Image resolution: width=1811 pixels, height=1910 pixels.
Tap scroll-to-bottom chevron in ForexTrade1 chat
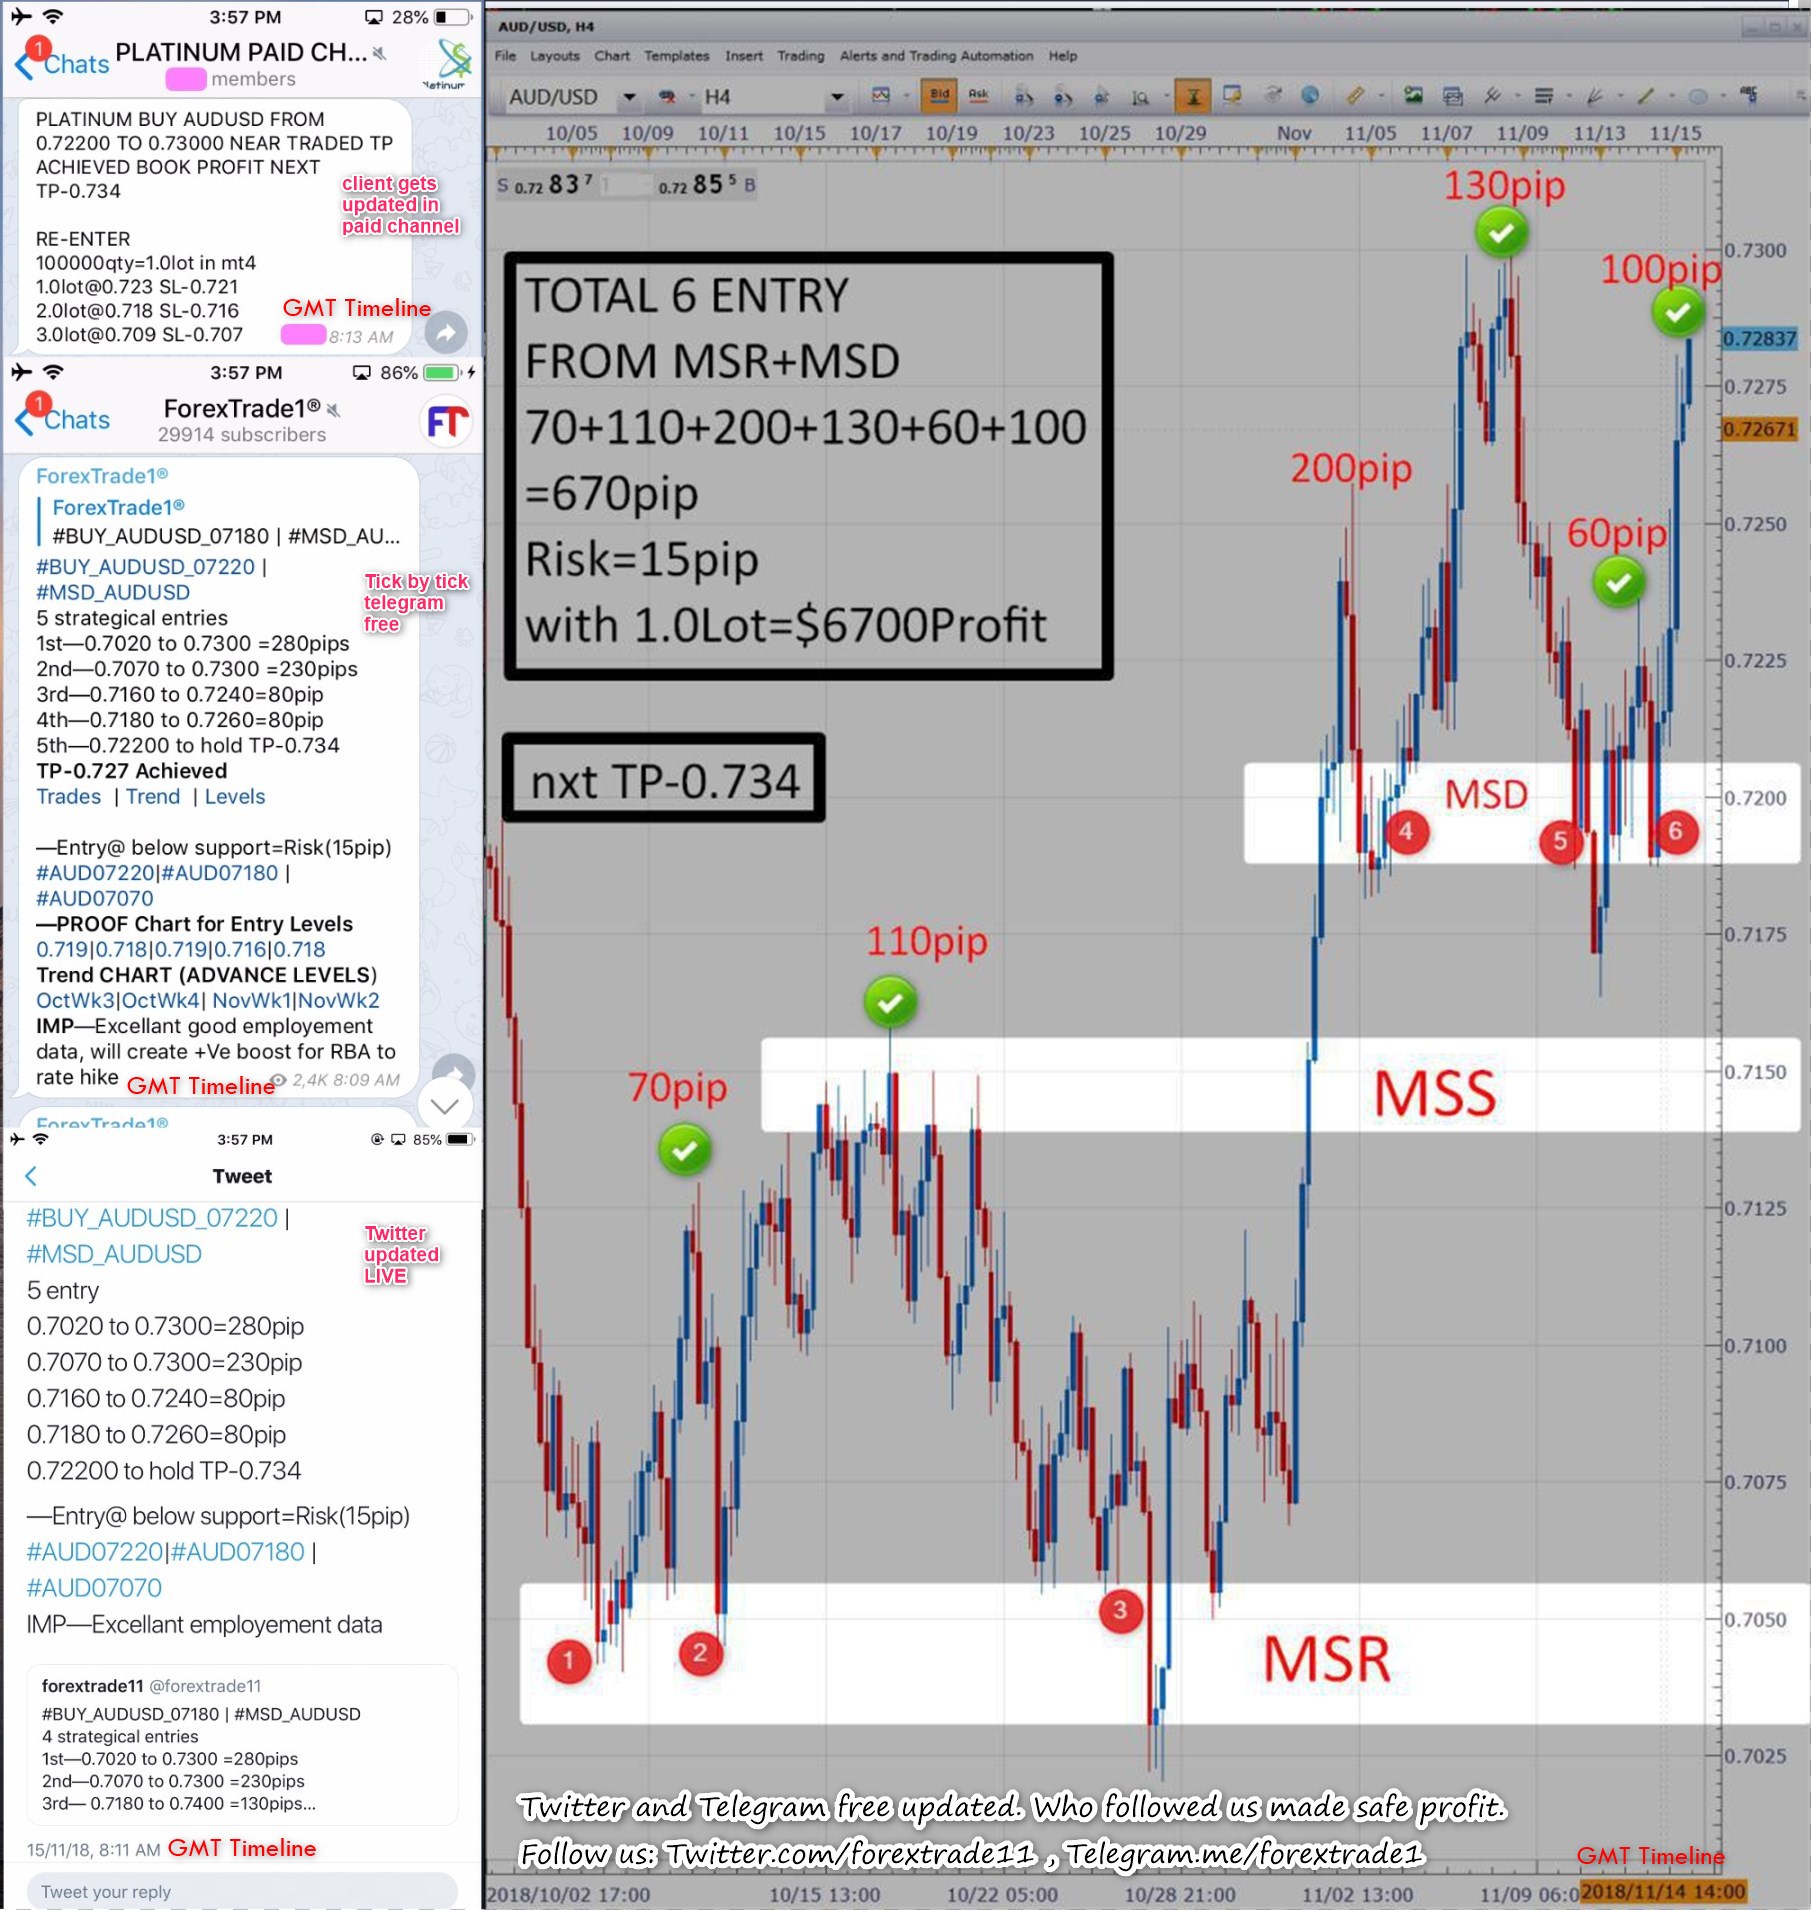445,1105
